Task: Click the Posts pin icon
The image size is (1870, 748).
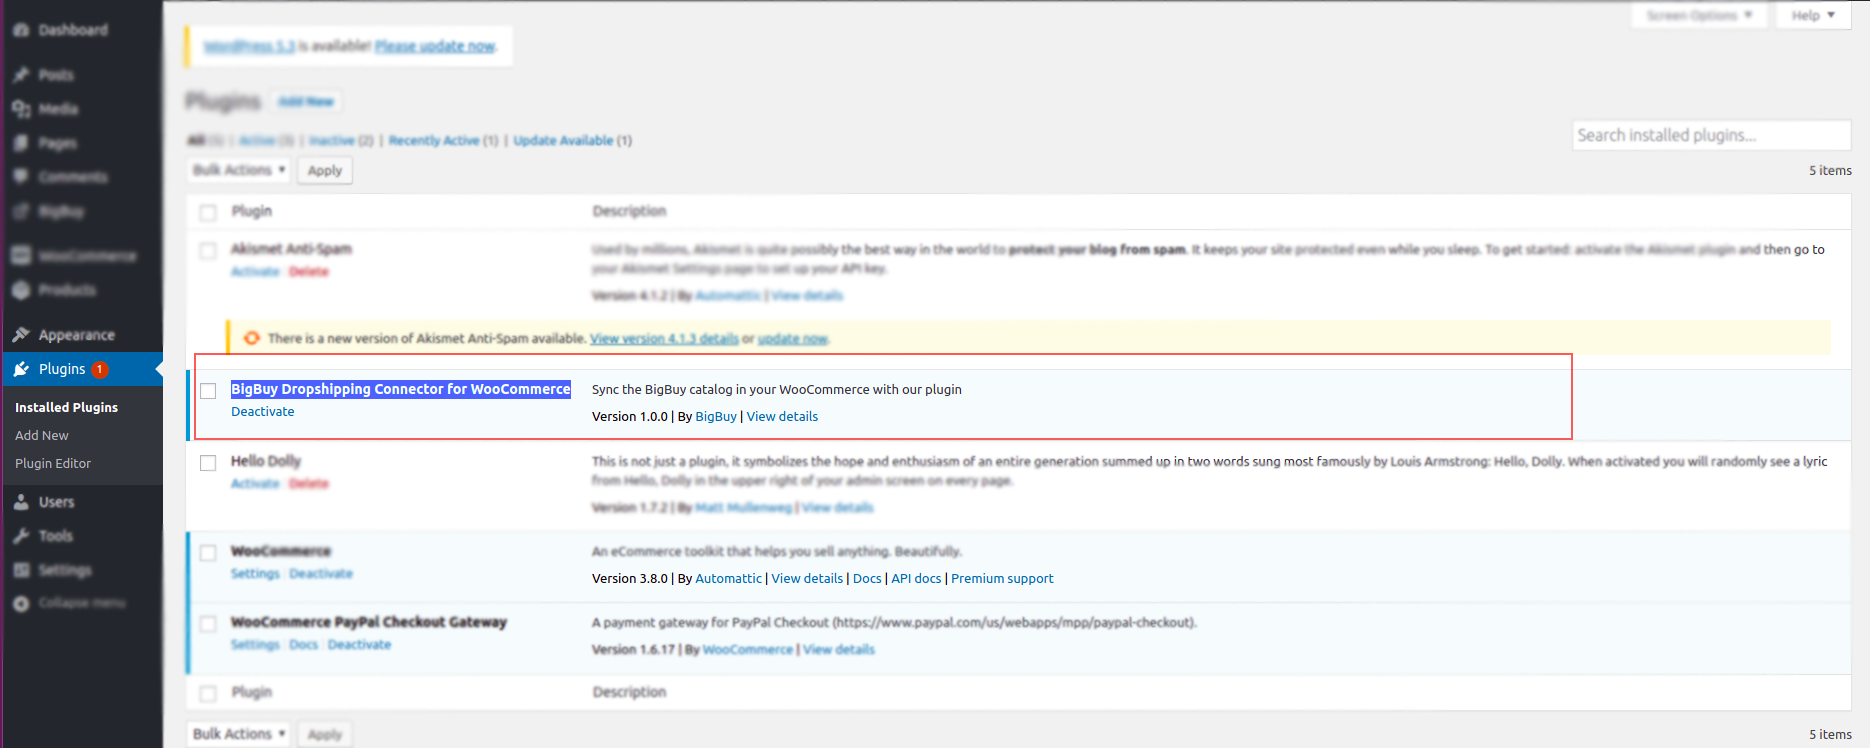Action: 21,75
